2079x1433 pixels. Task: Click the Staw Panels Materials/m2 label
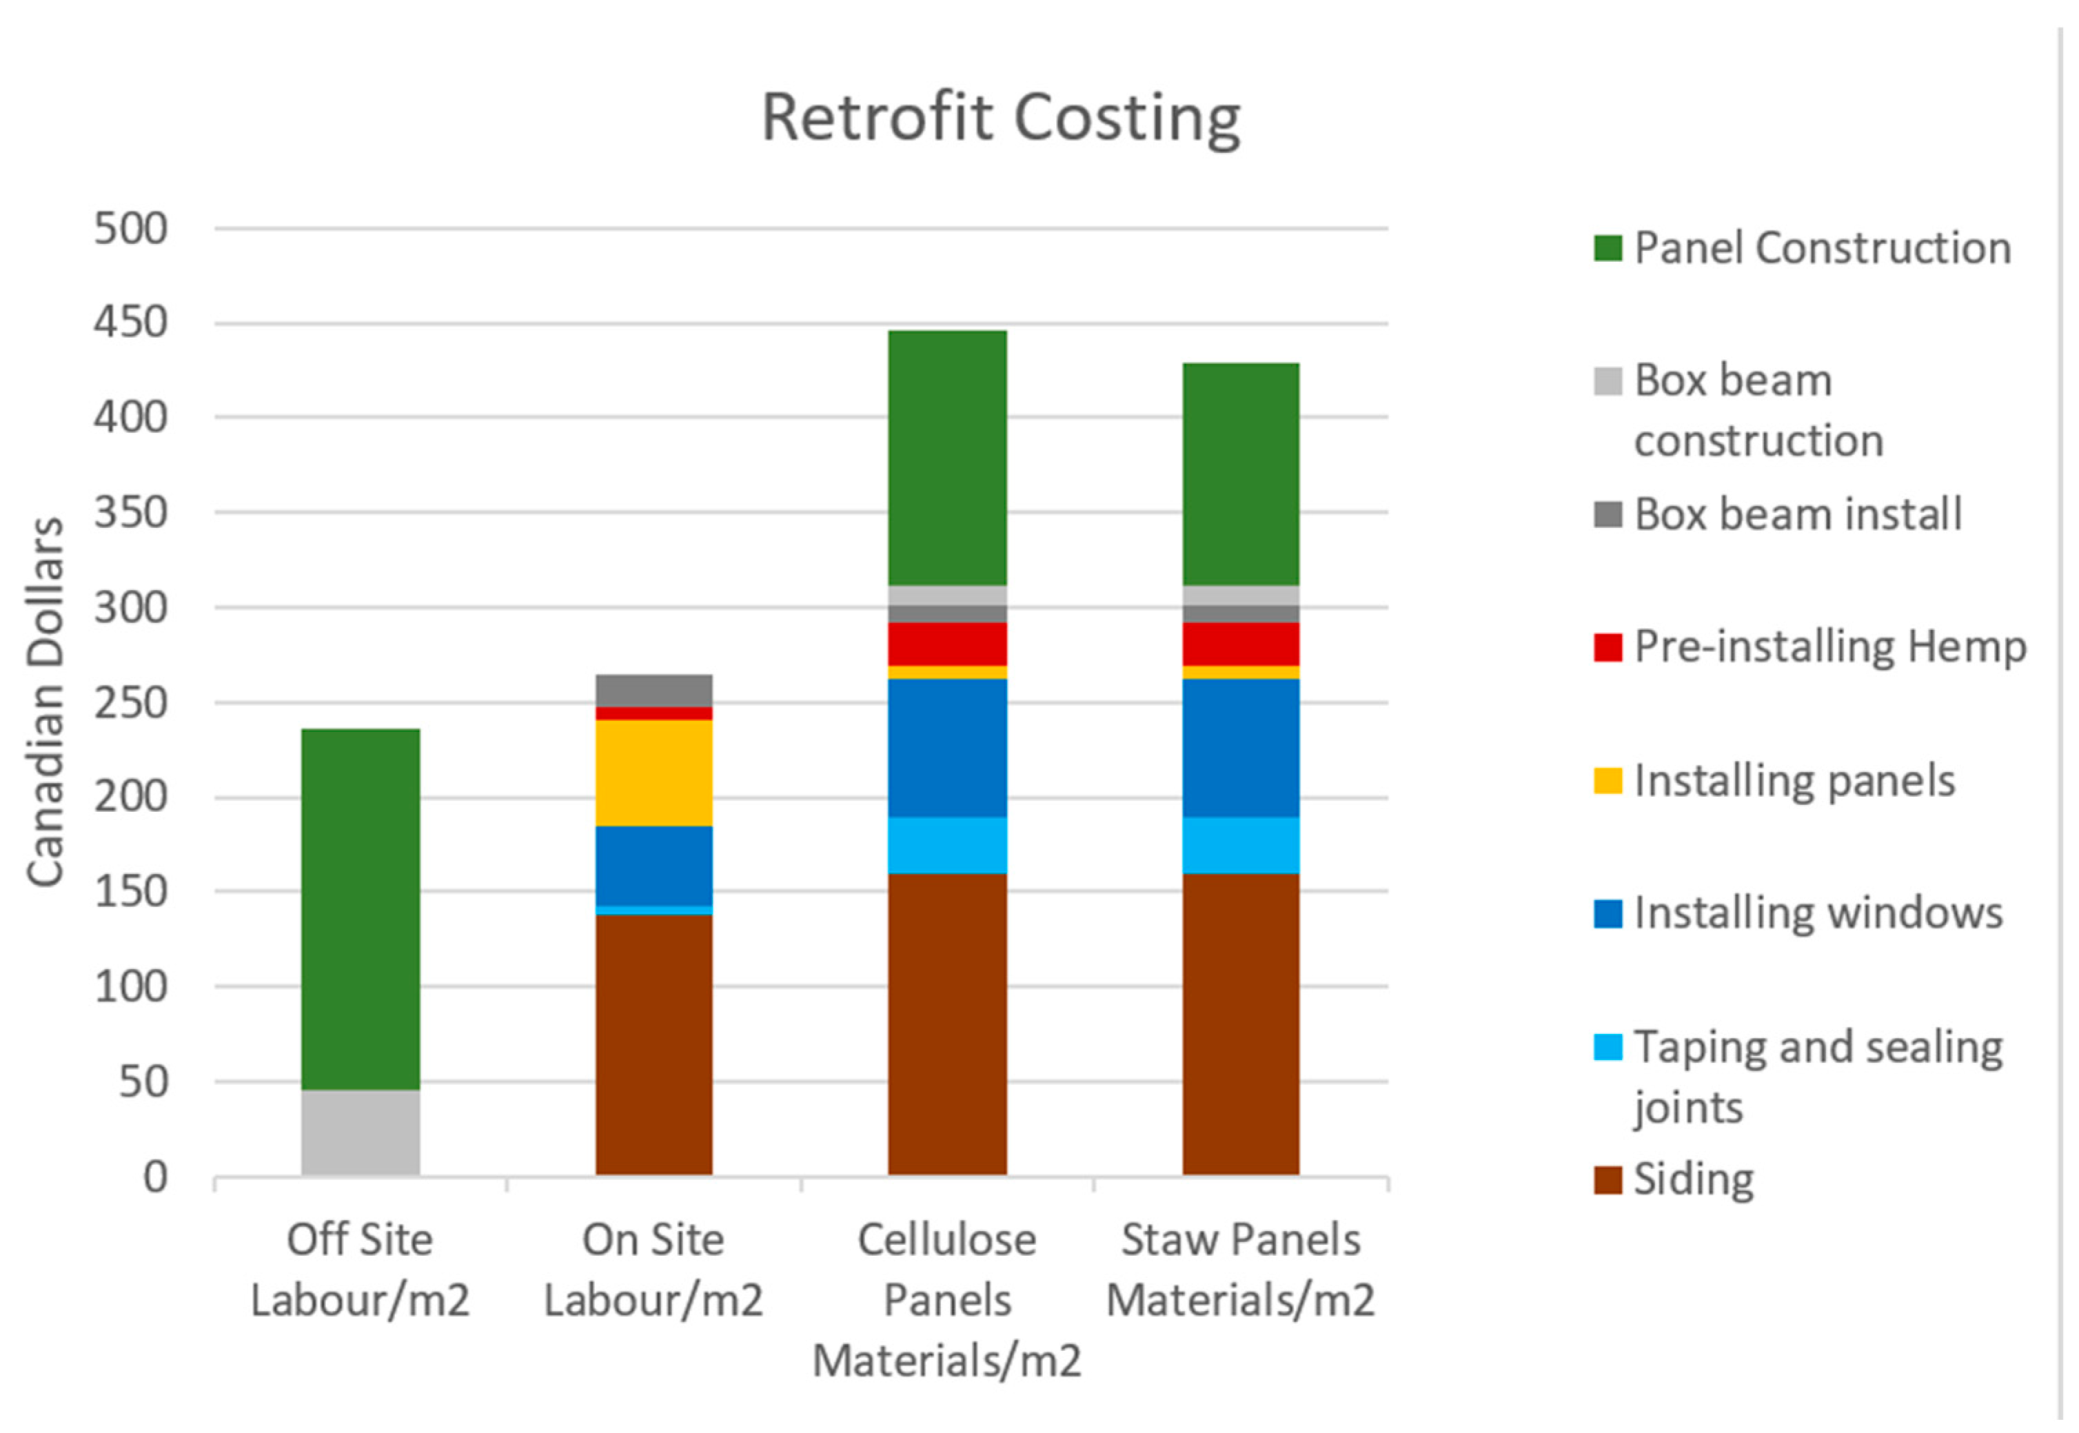pos(1240,1269)
